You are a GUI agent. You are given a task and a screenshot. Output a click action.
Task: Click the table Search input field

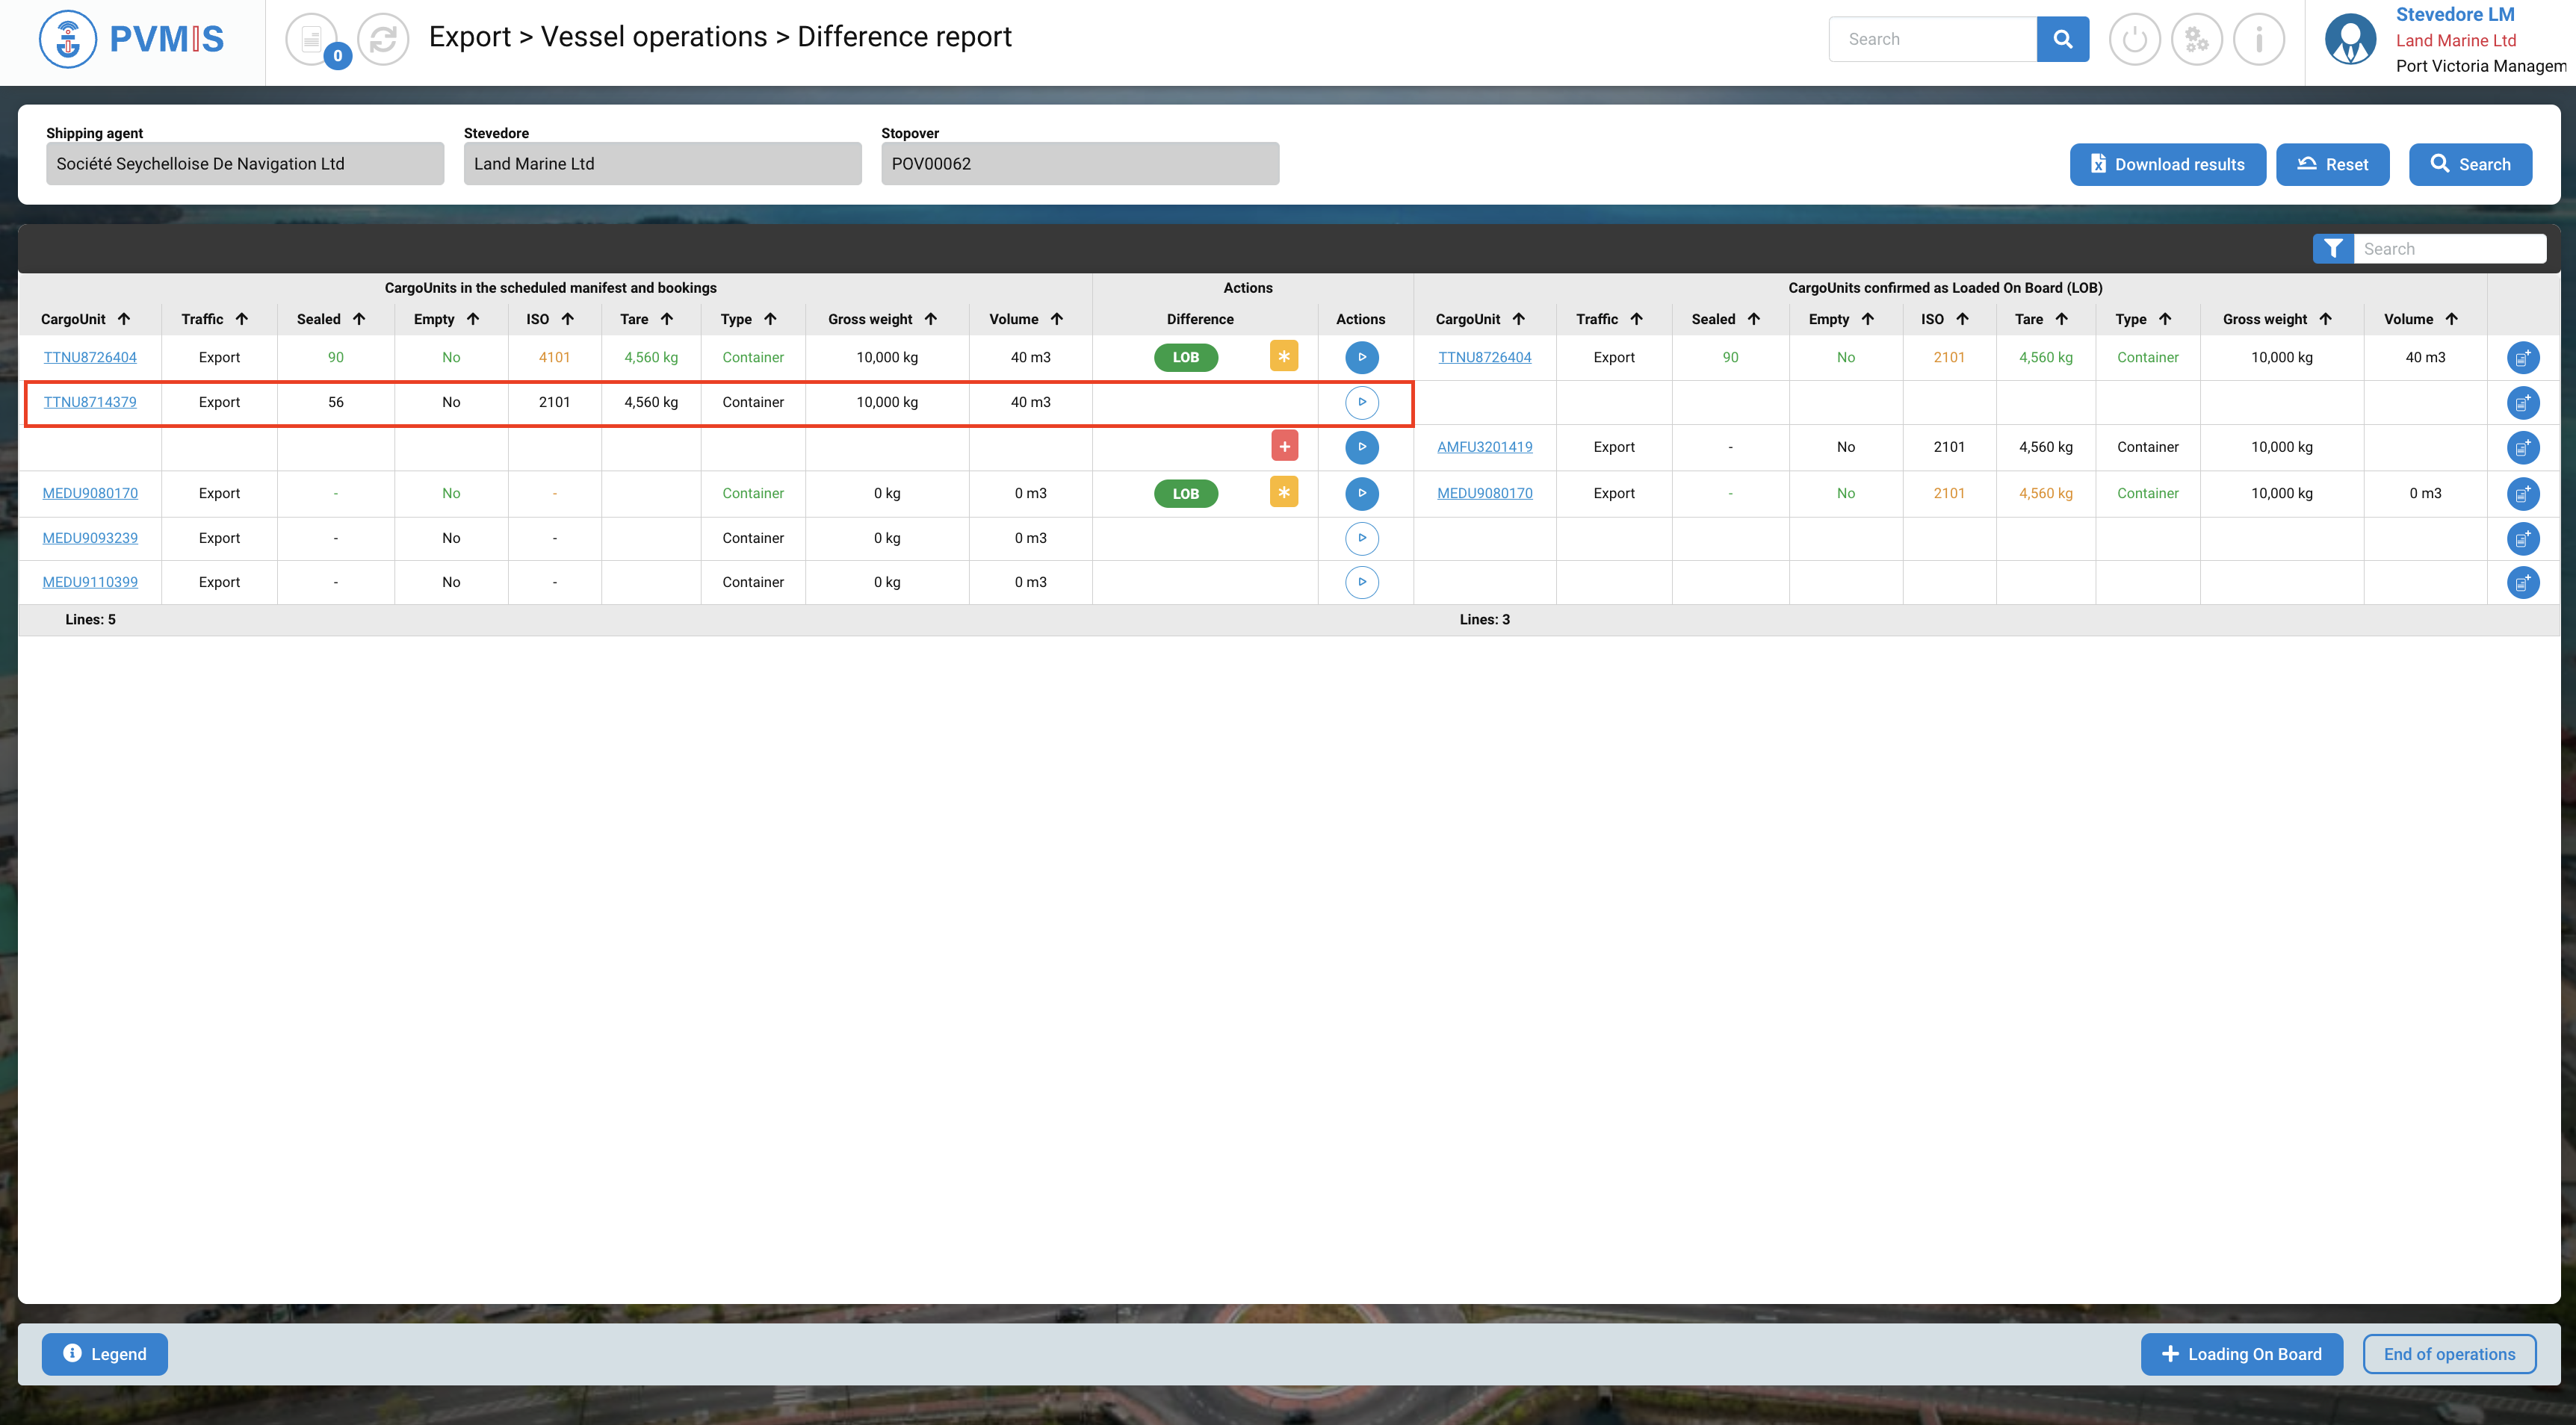click(x=2448, y=249)
